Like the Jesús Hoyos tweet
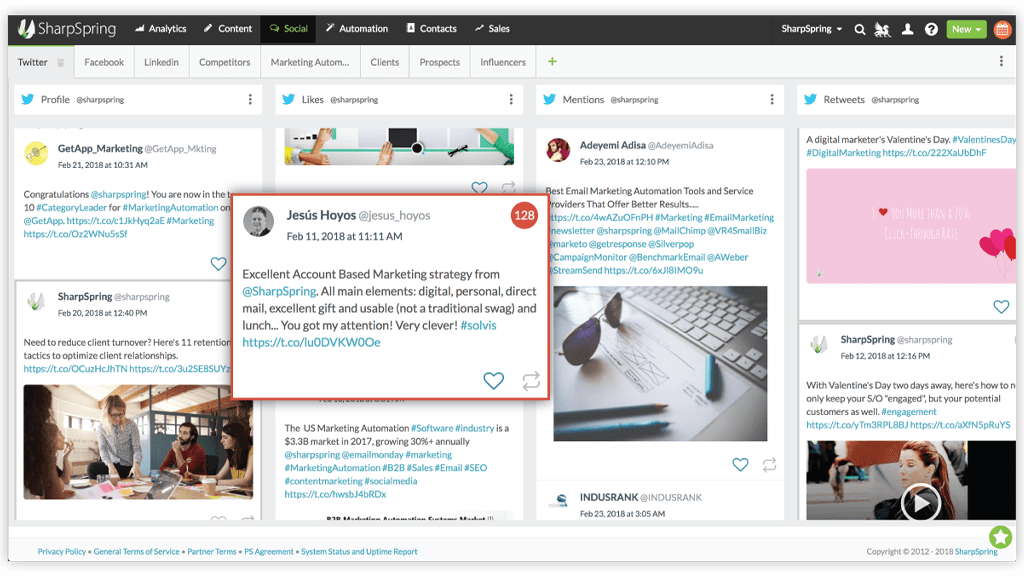 coord(494,380)
